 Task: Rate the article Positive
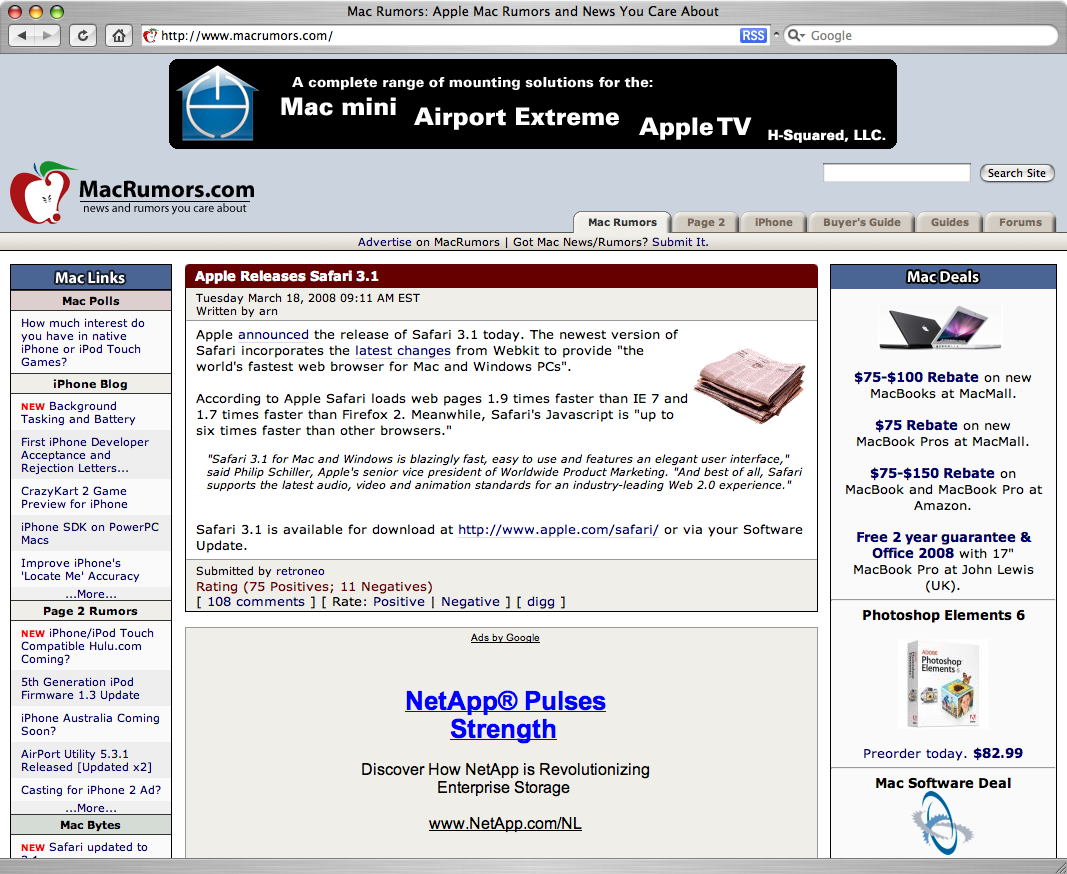(x=399, y=602)
